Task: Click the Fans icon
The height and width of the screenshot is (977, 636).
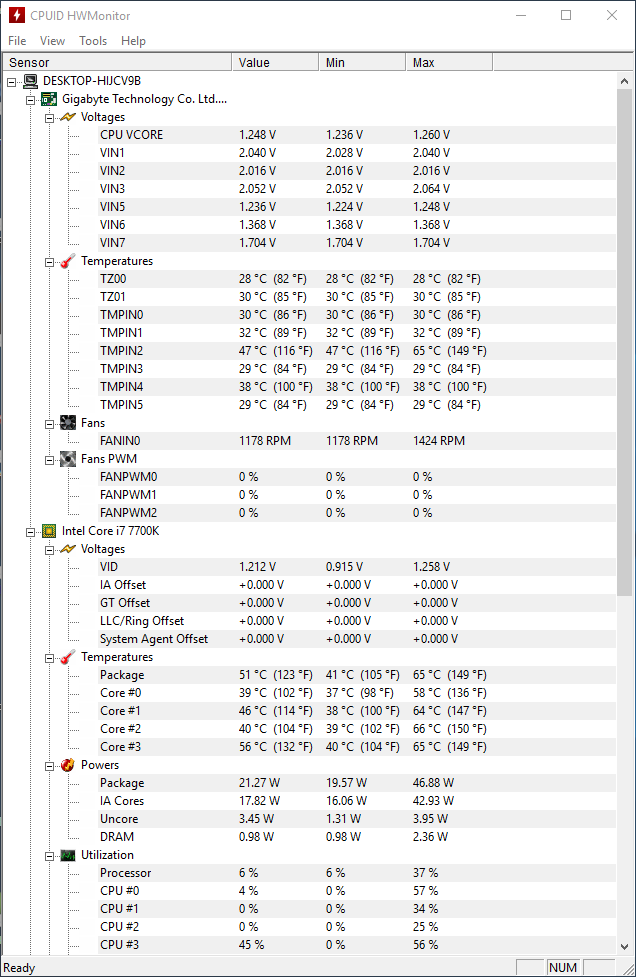Action: (x=67, y=423)
